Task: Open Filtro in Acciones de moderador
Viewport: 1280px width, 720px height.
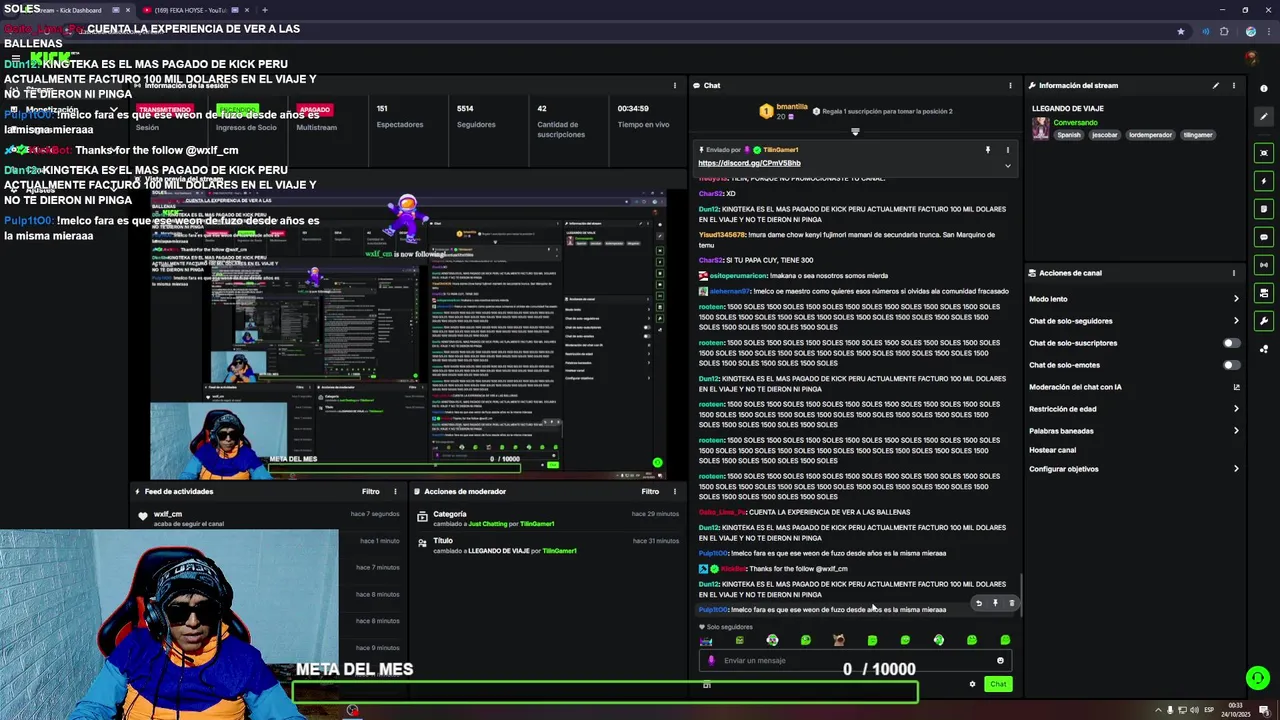Action: (650, 491)
